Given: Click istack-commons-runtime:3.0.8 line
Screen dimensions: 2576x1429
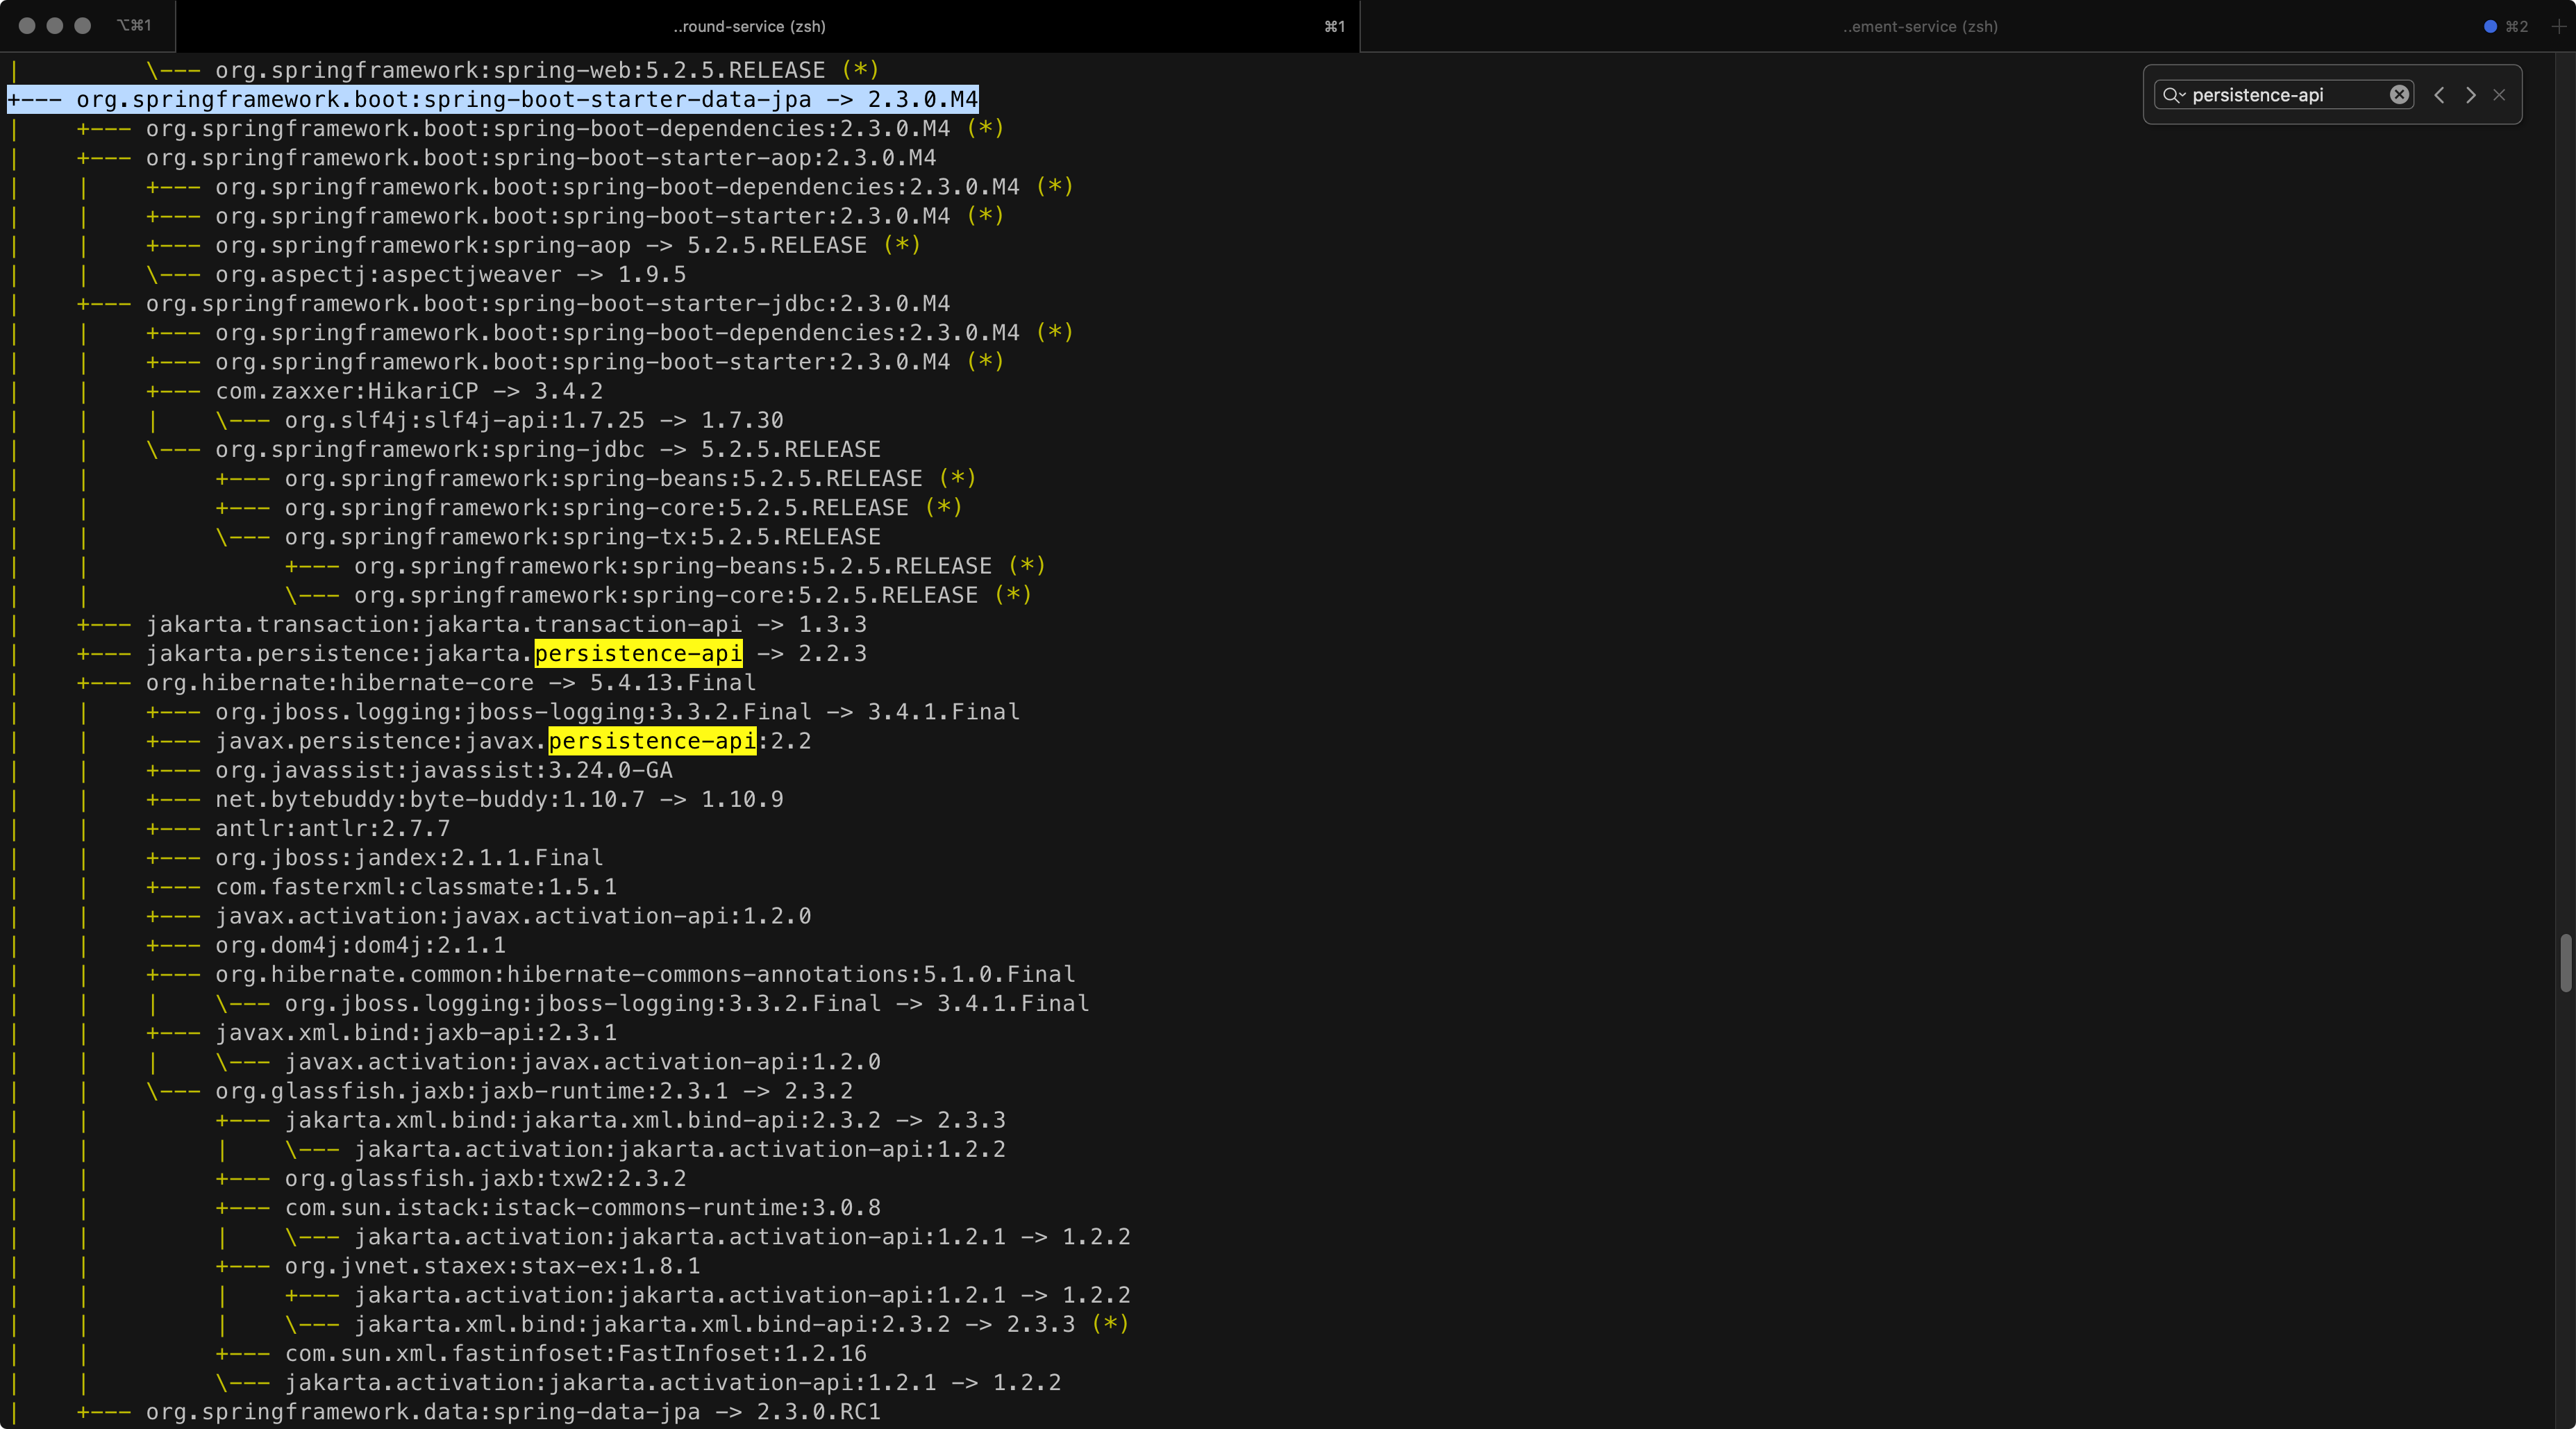Looking at the screenshot, I should (x=583, y=1207).
